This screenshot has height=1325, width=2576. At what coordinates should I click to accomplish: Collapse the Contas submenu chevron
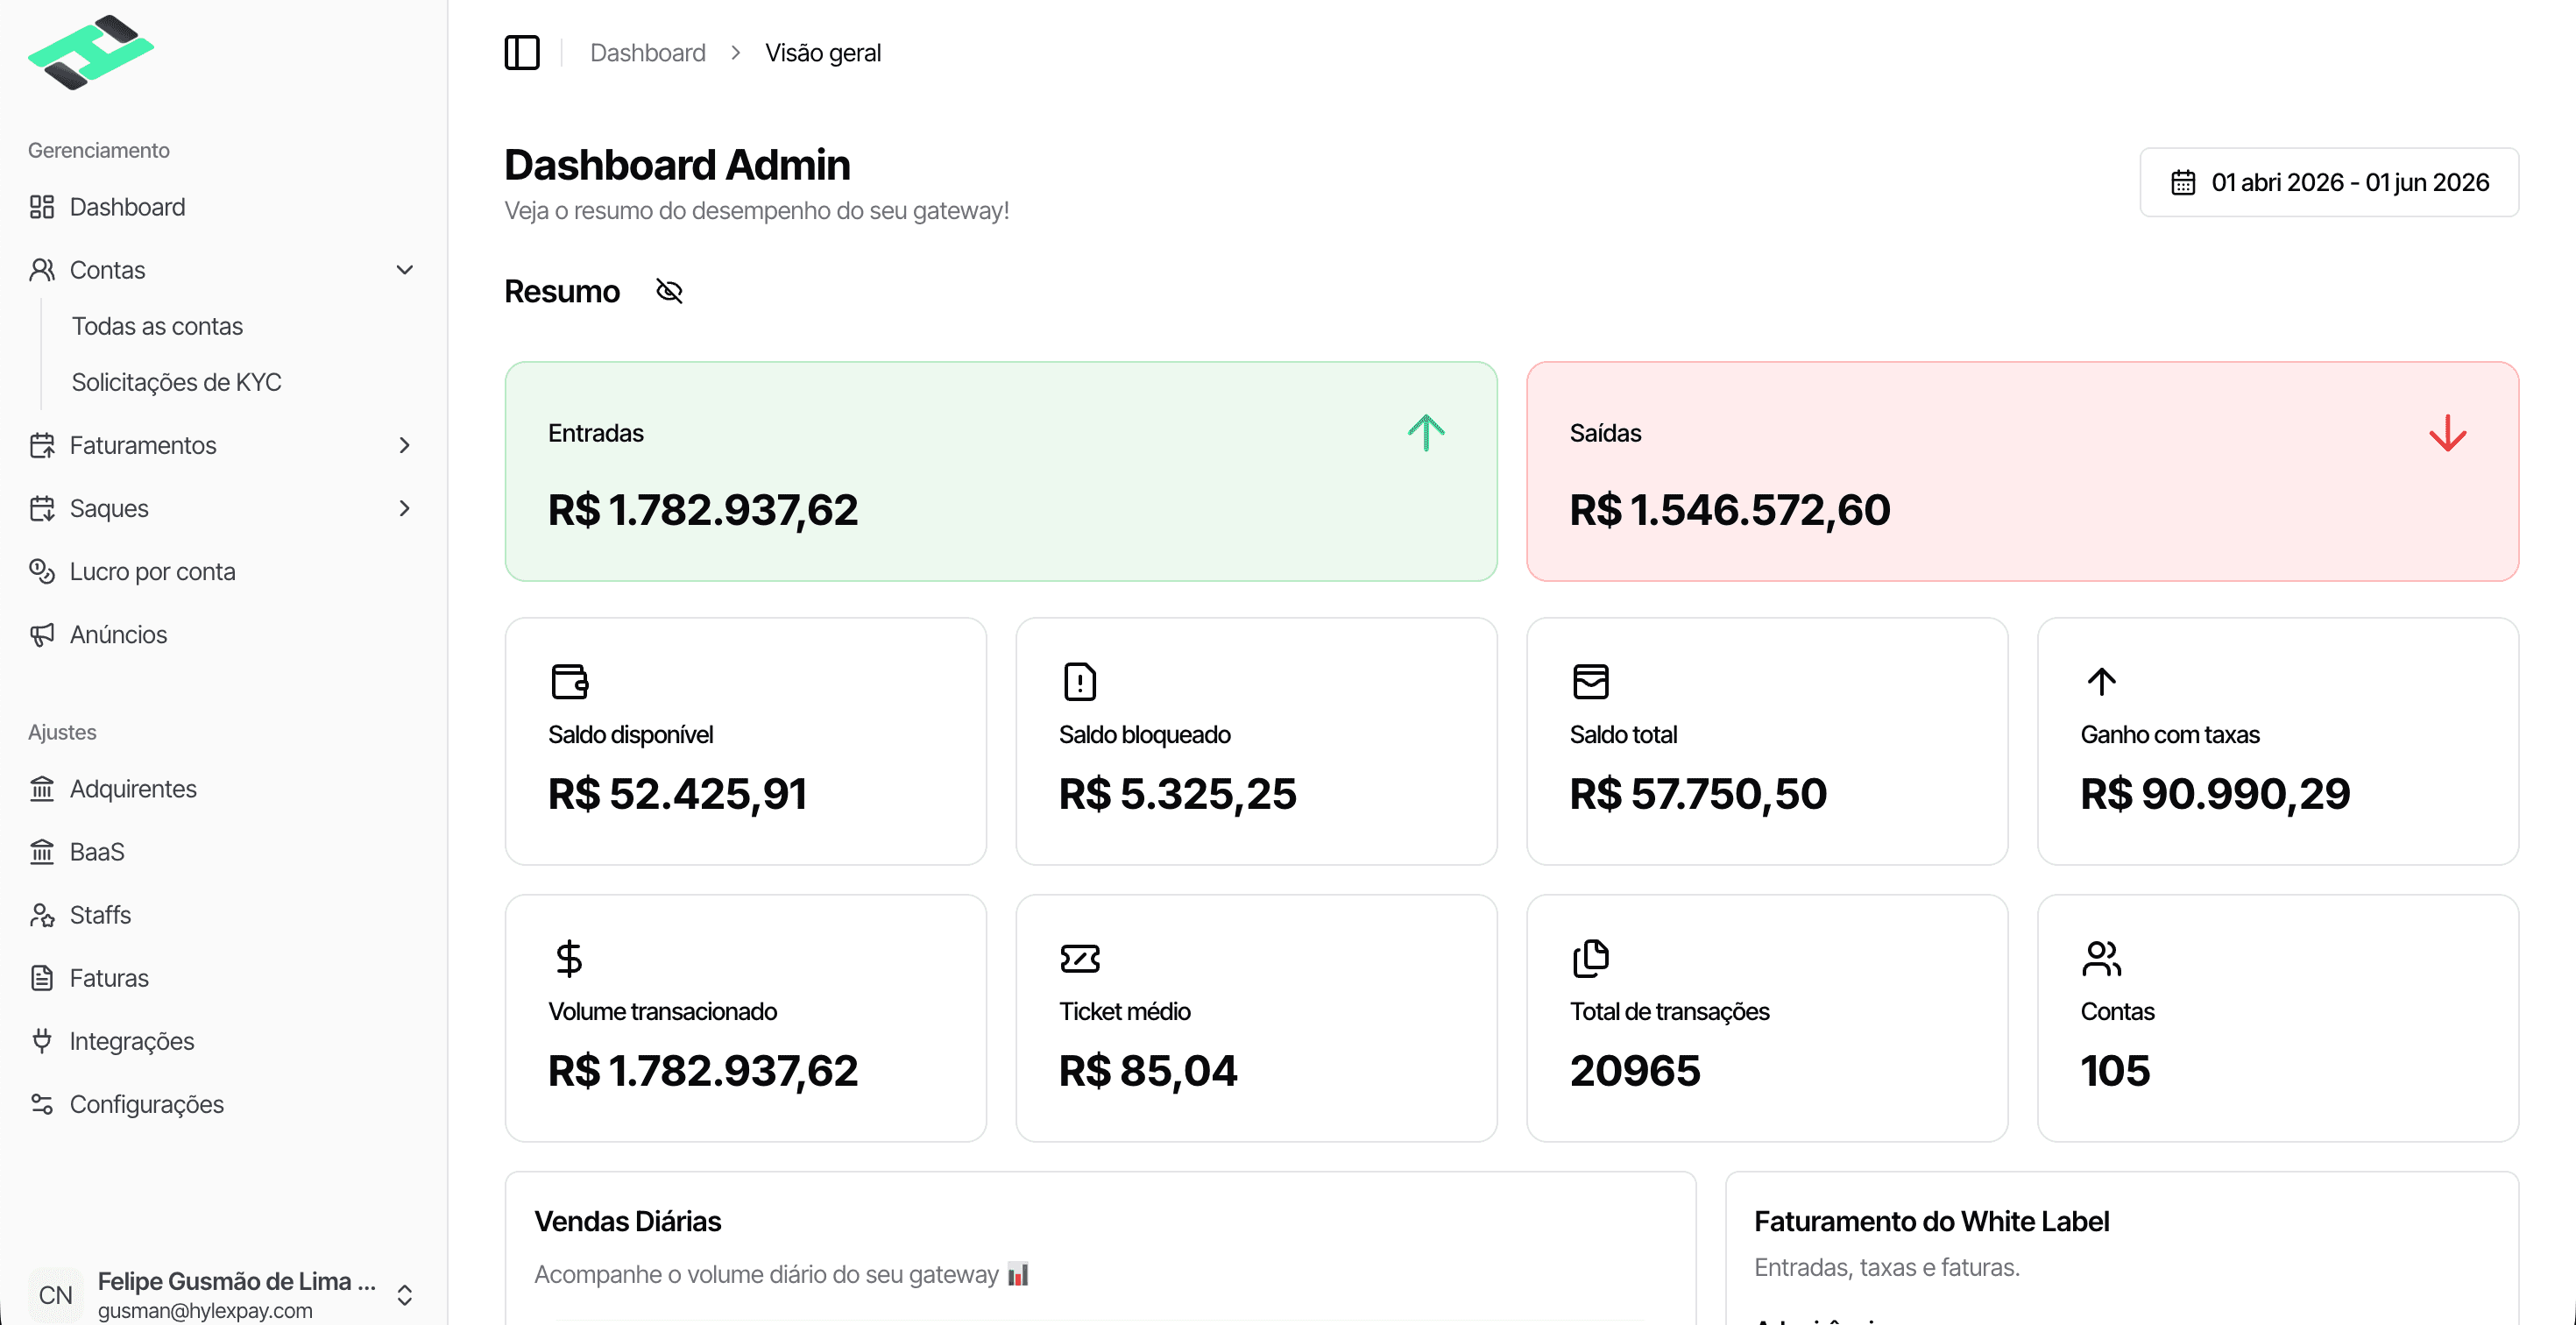coord(404,270)
